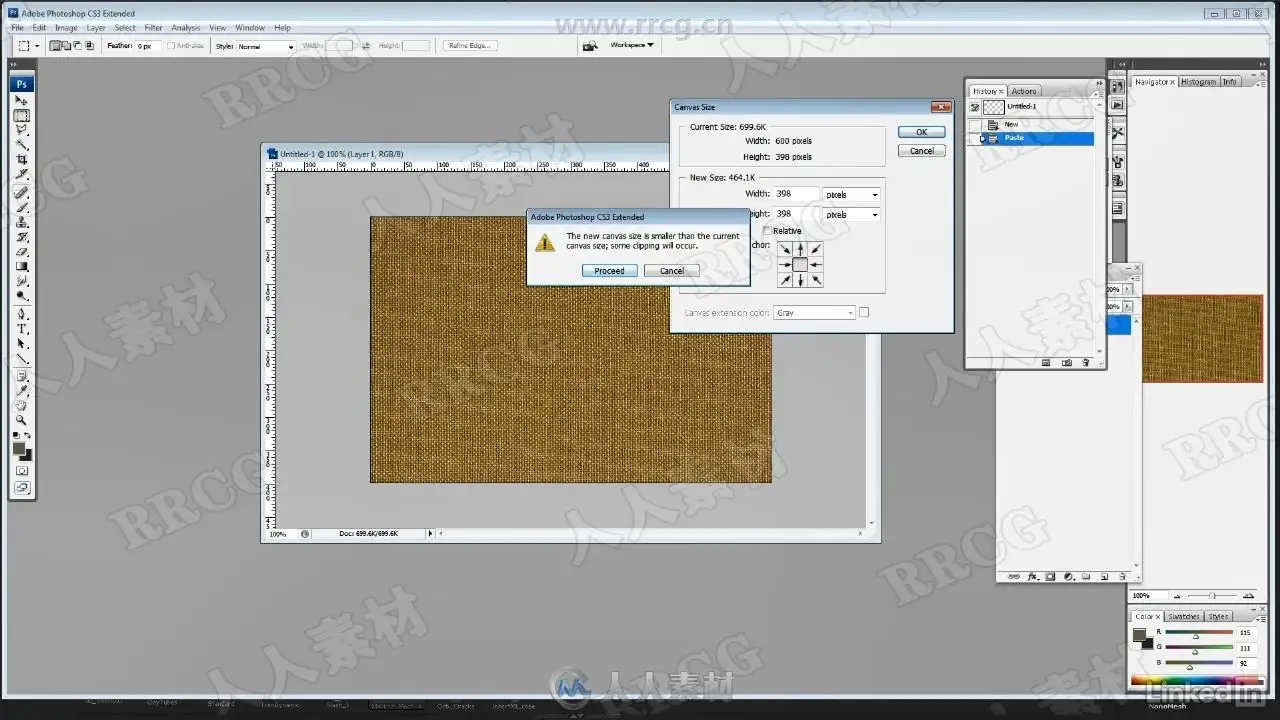Click the Navigator zoom slider
Viewport: 1280px width, 720px height.
[1212, 596]
